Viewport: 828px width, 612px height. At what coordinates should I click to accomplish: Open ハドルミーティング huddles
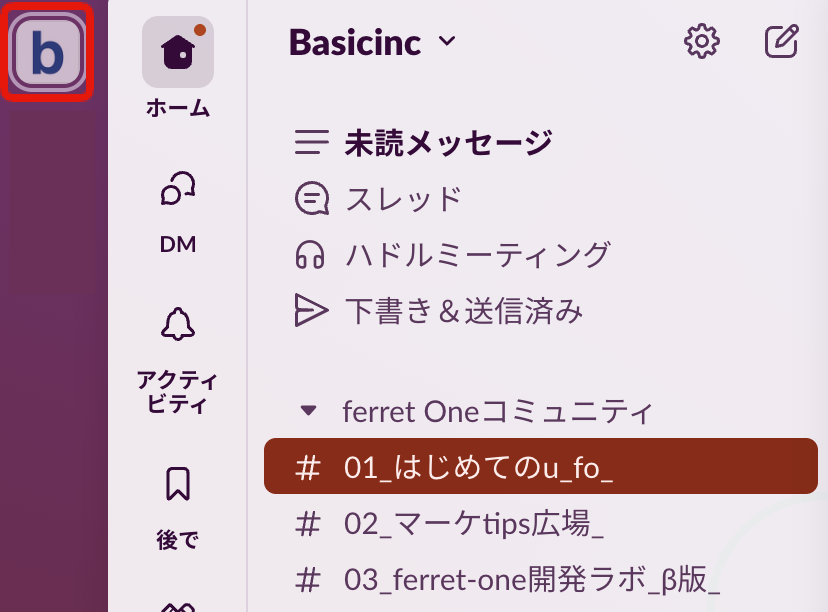tap(476, 255)
